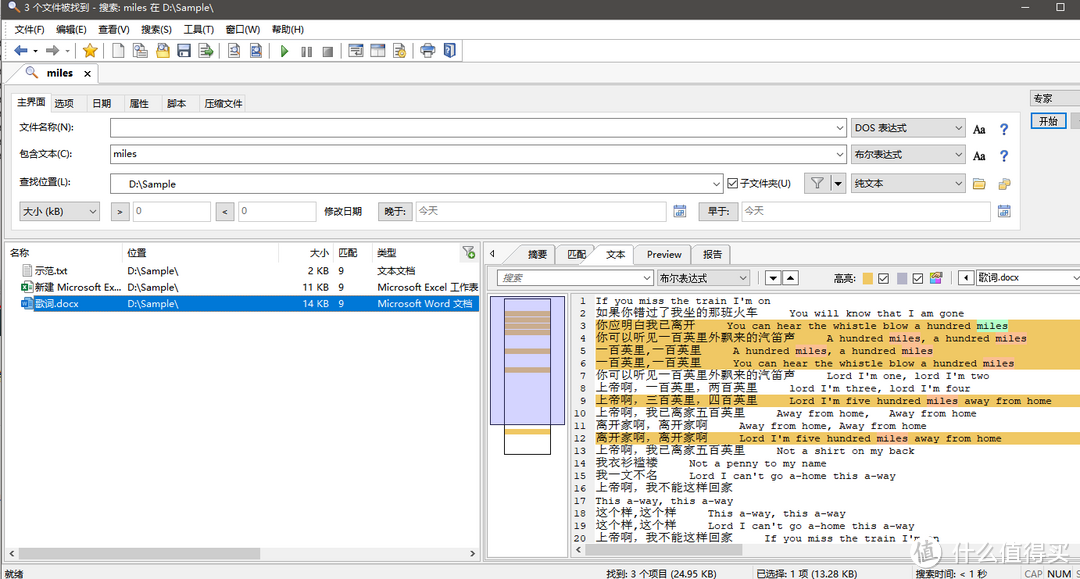1080x579 pixels.
Task: Click the print icon in toolbar
Action: point(428,50)
